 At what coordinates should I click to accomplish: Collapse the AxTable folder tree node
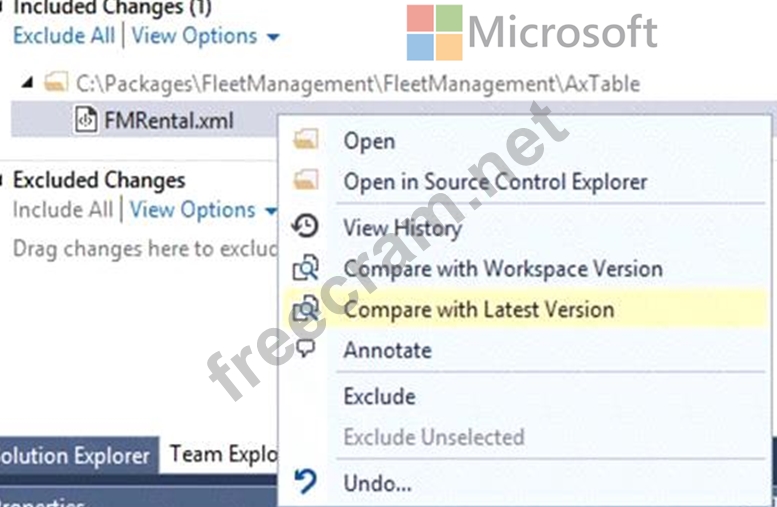(27, 82)
